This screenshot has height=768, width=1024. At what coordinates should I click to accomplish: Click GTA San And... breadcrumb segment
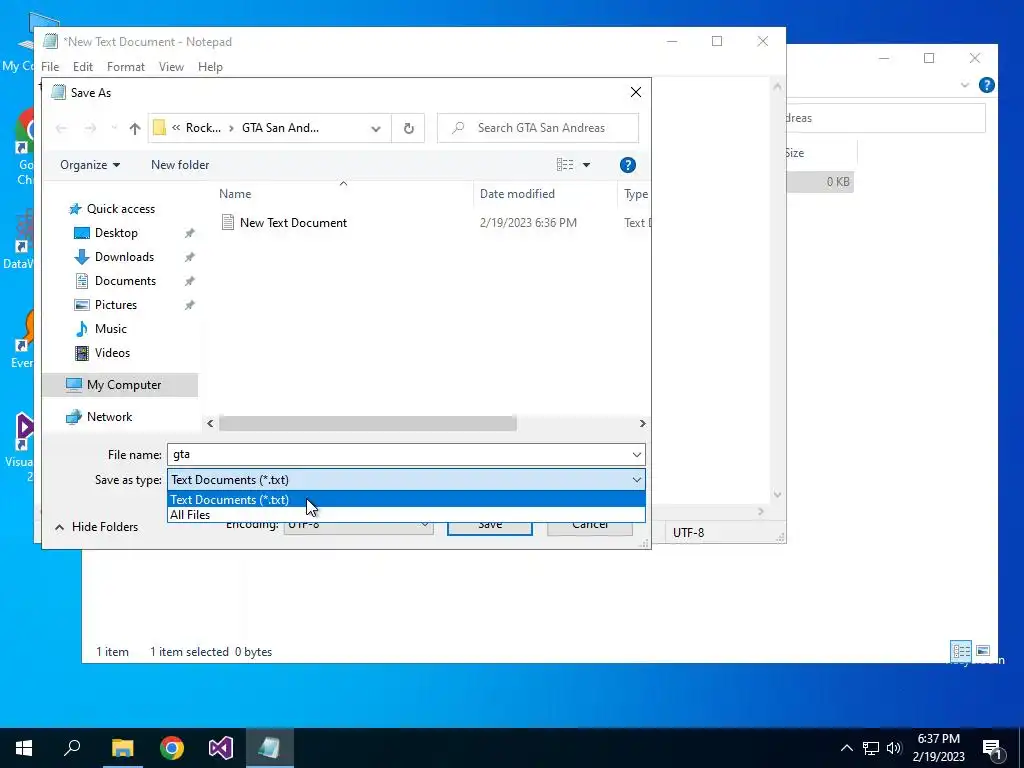click(x=280, y=128)
